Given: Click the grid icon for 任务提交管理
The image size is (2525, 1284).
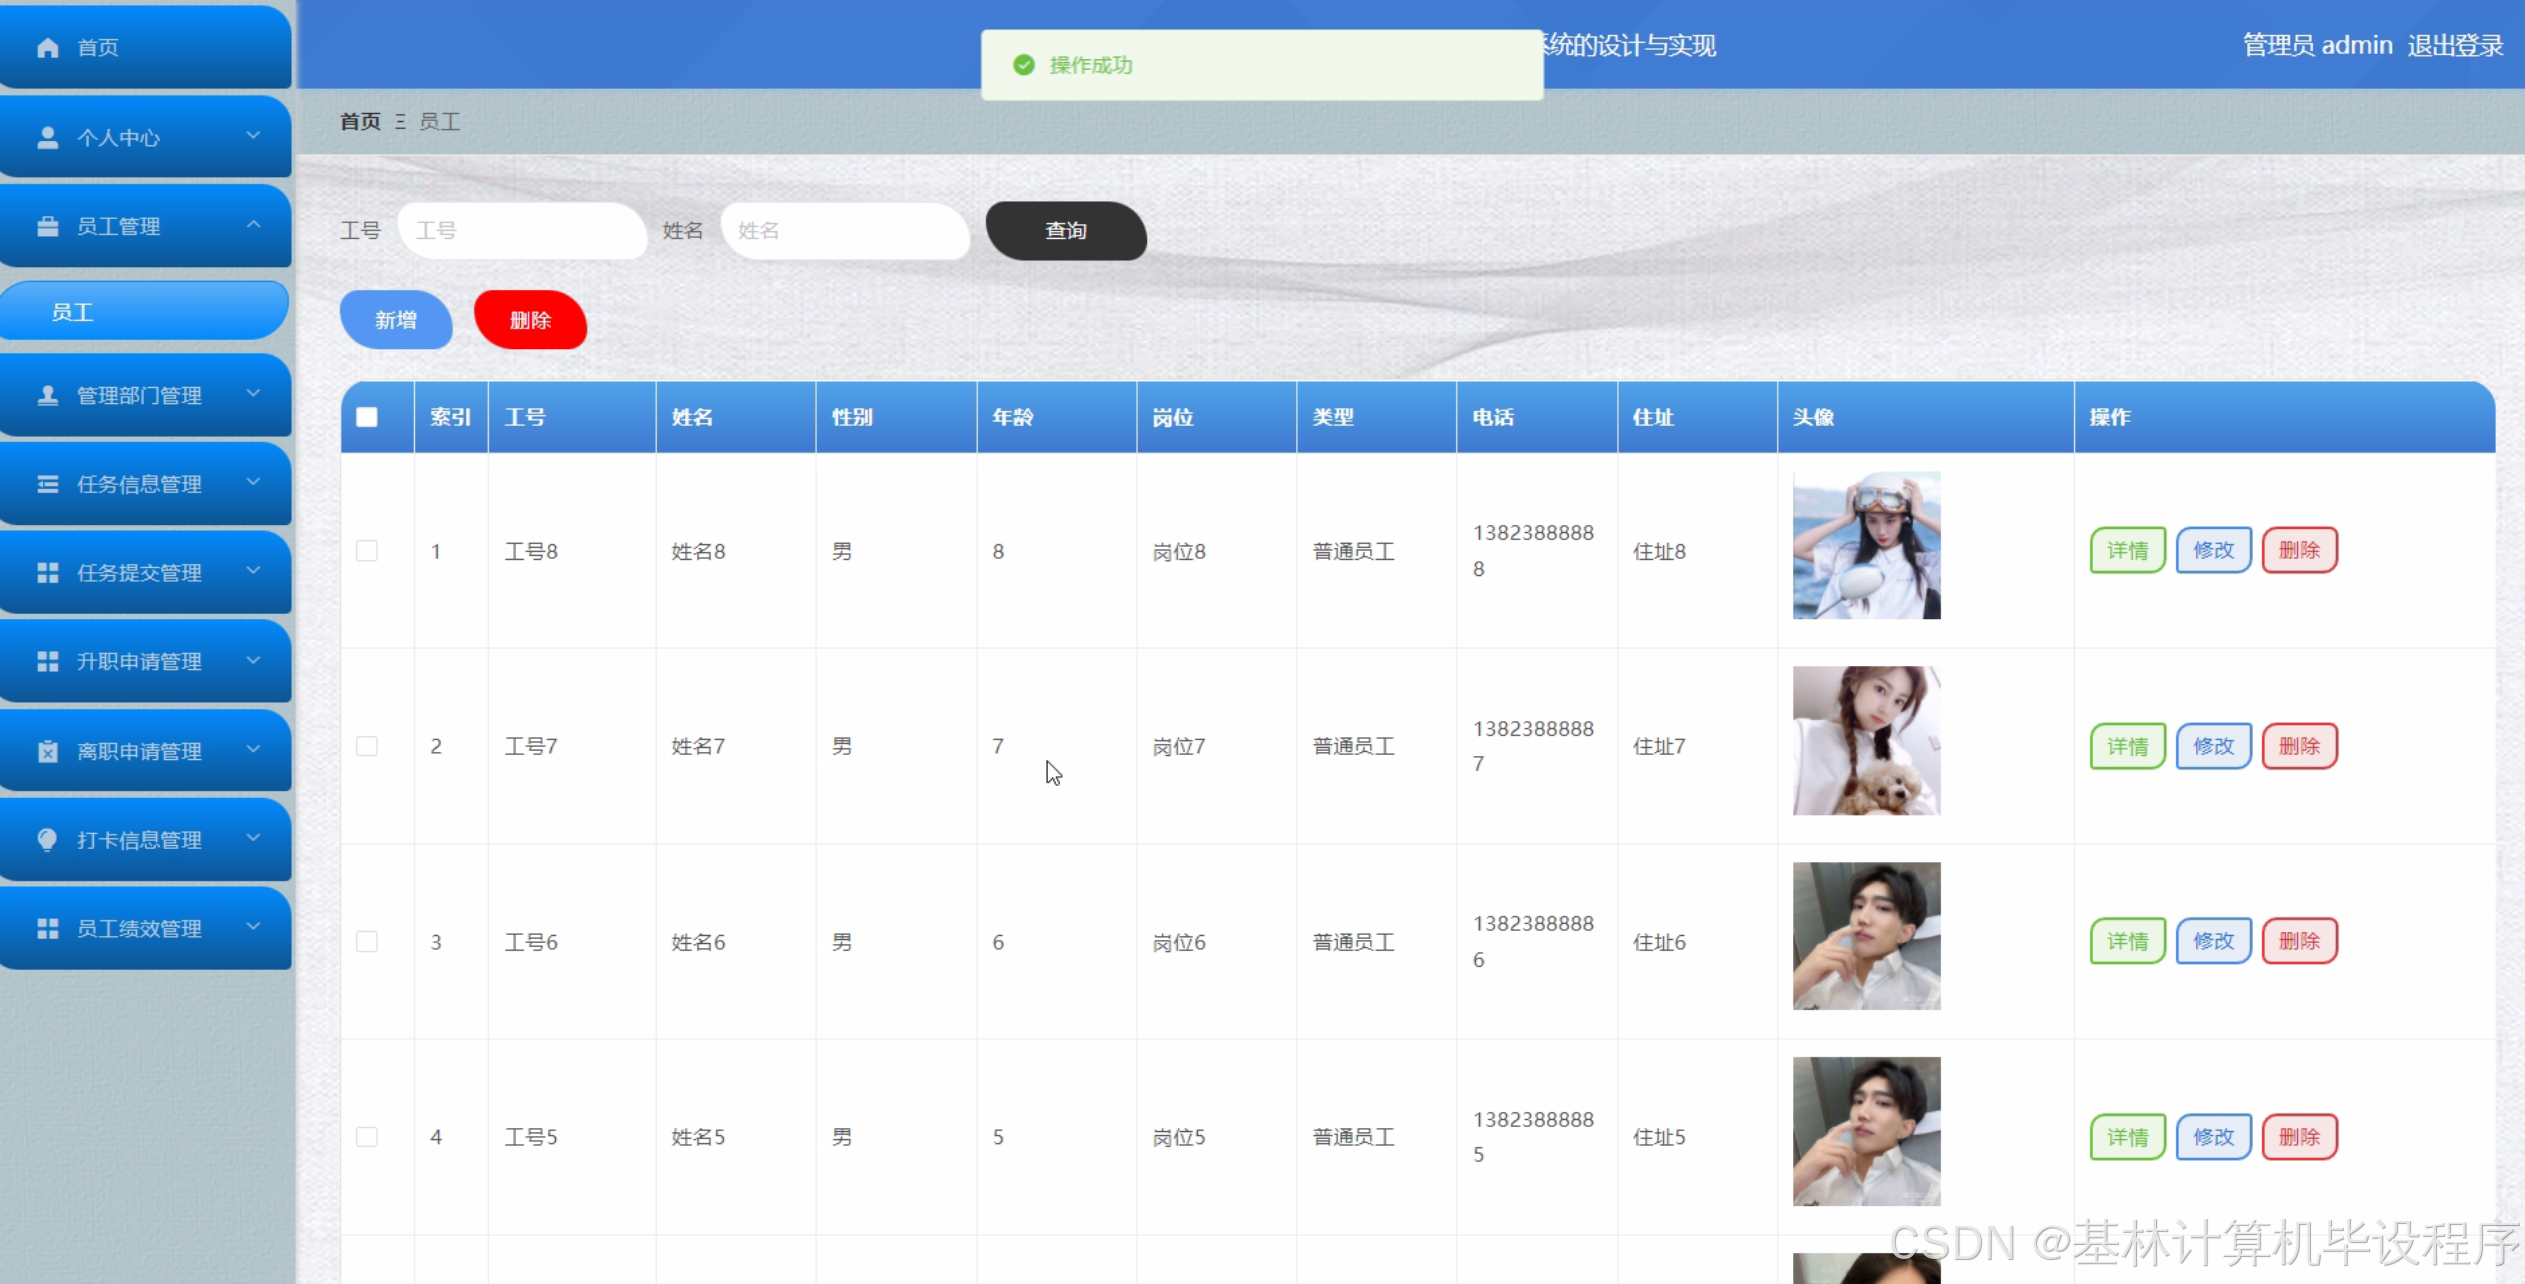Looking at the screenshot, I should pos(47,573).
